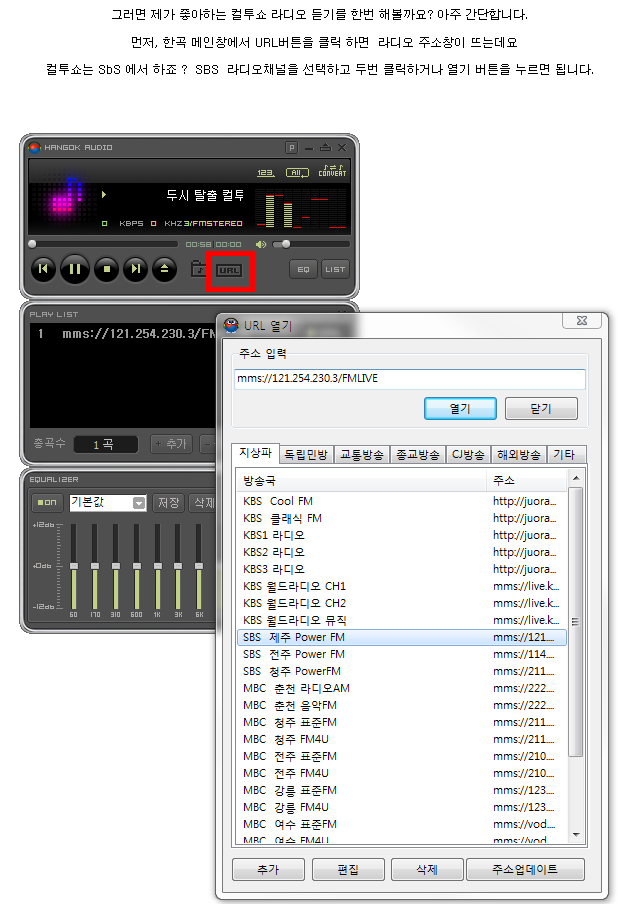Select MBC 청주 표준FM station

pyautogui.click(x=402, y=722)
